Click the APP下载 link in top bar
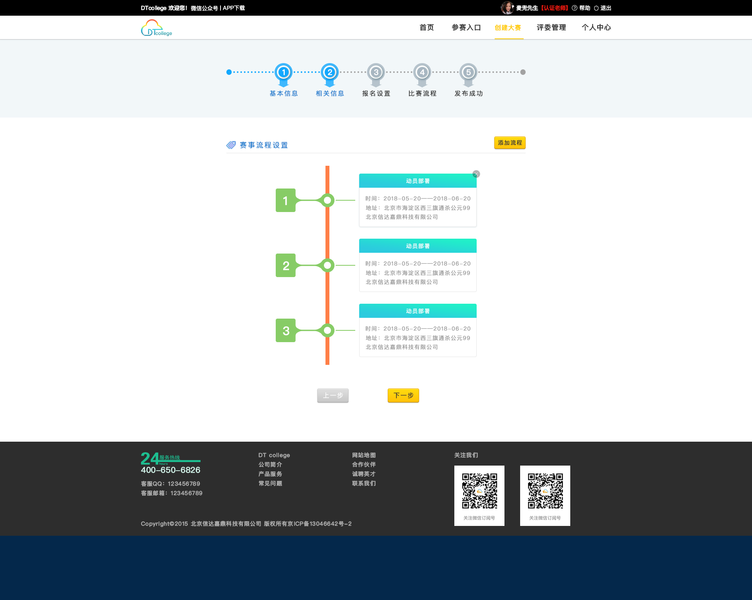The image size is (752, 600). click(x=234, y=8)
